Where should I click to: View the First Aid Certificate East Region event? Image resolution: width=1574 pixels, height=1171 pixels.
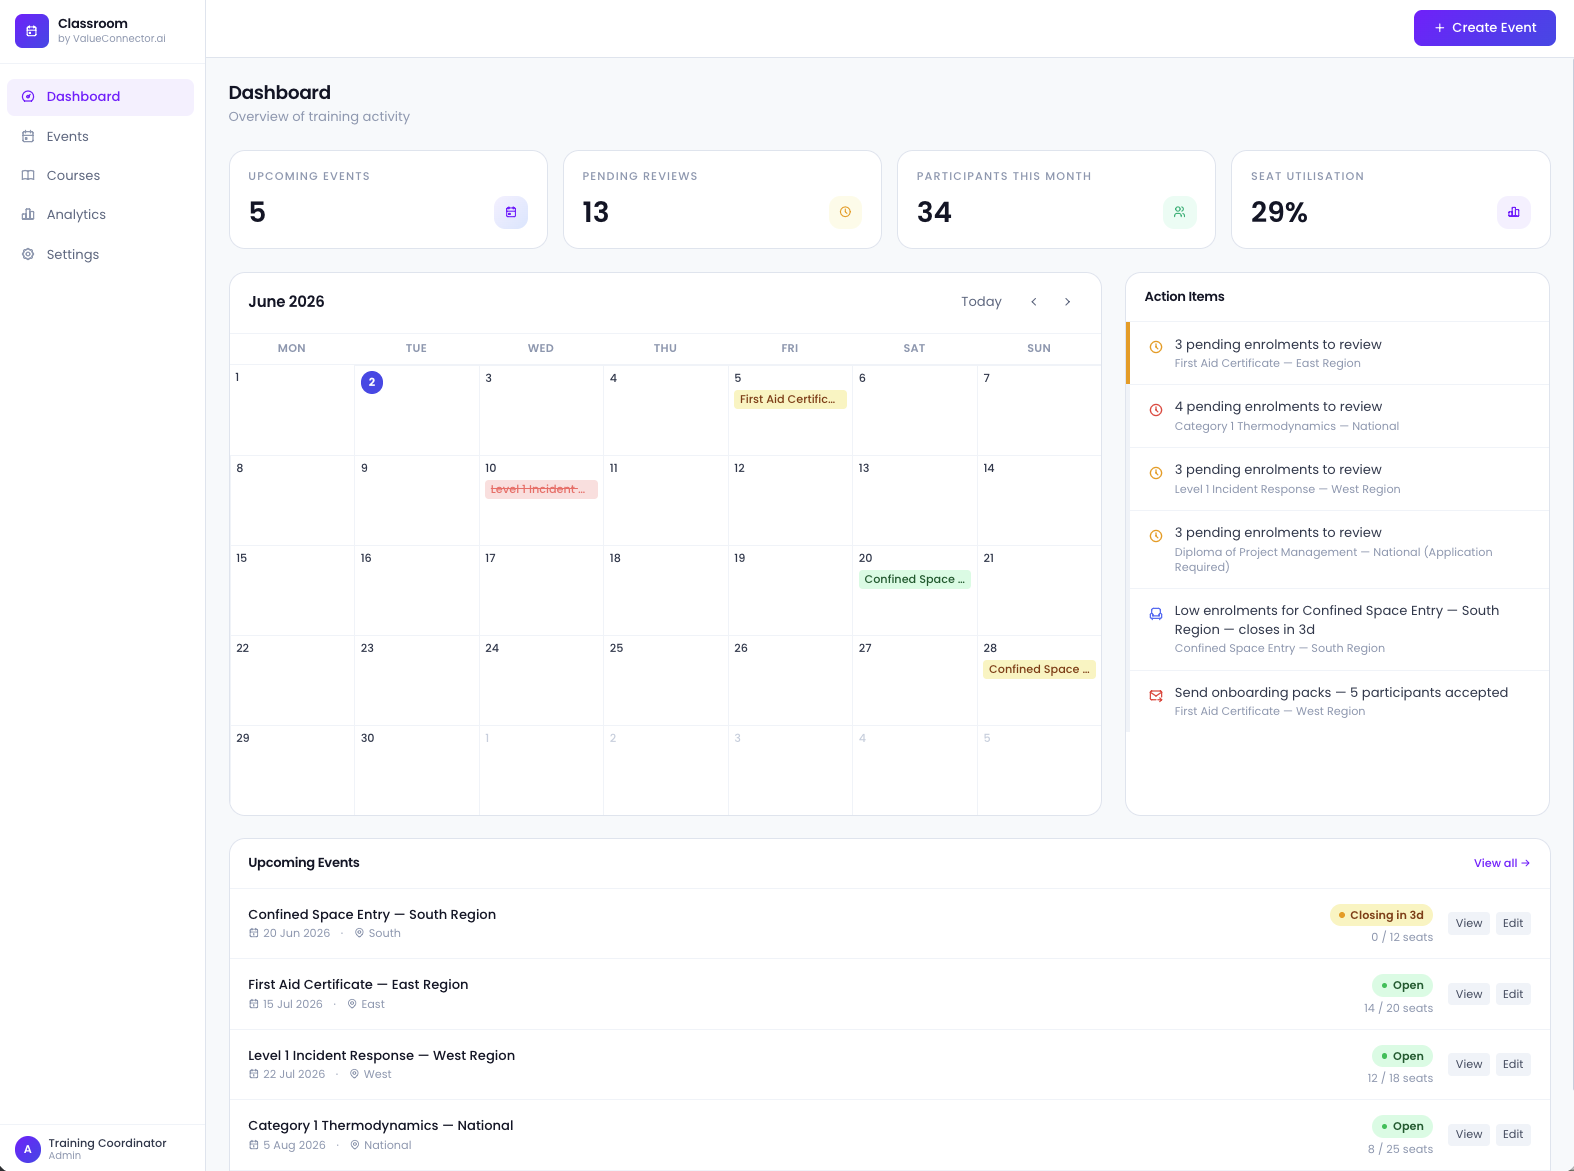pos(1469,994)
